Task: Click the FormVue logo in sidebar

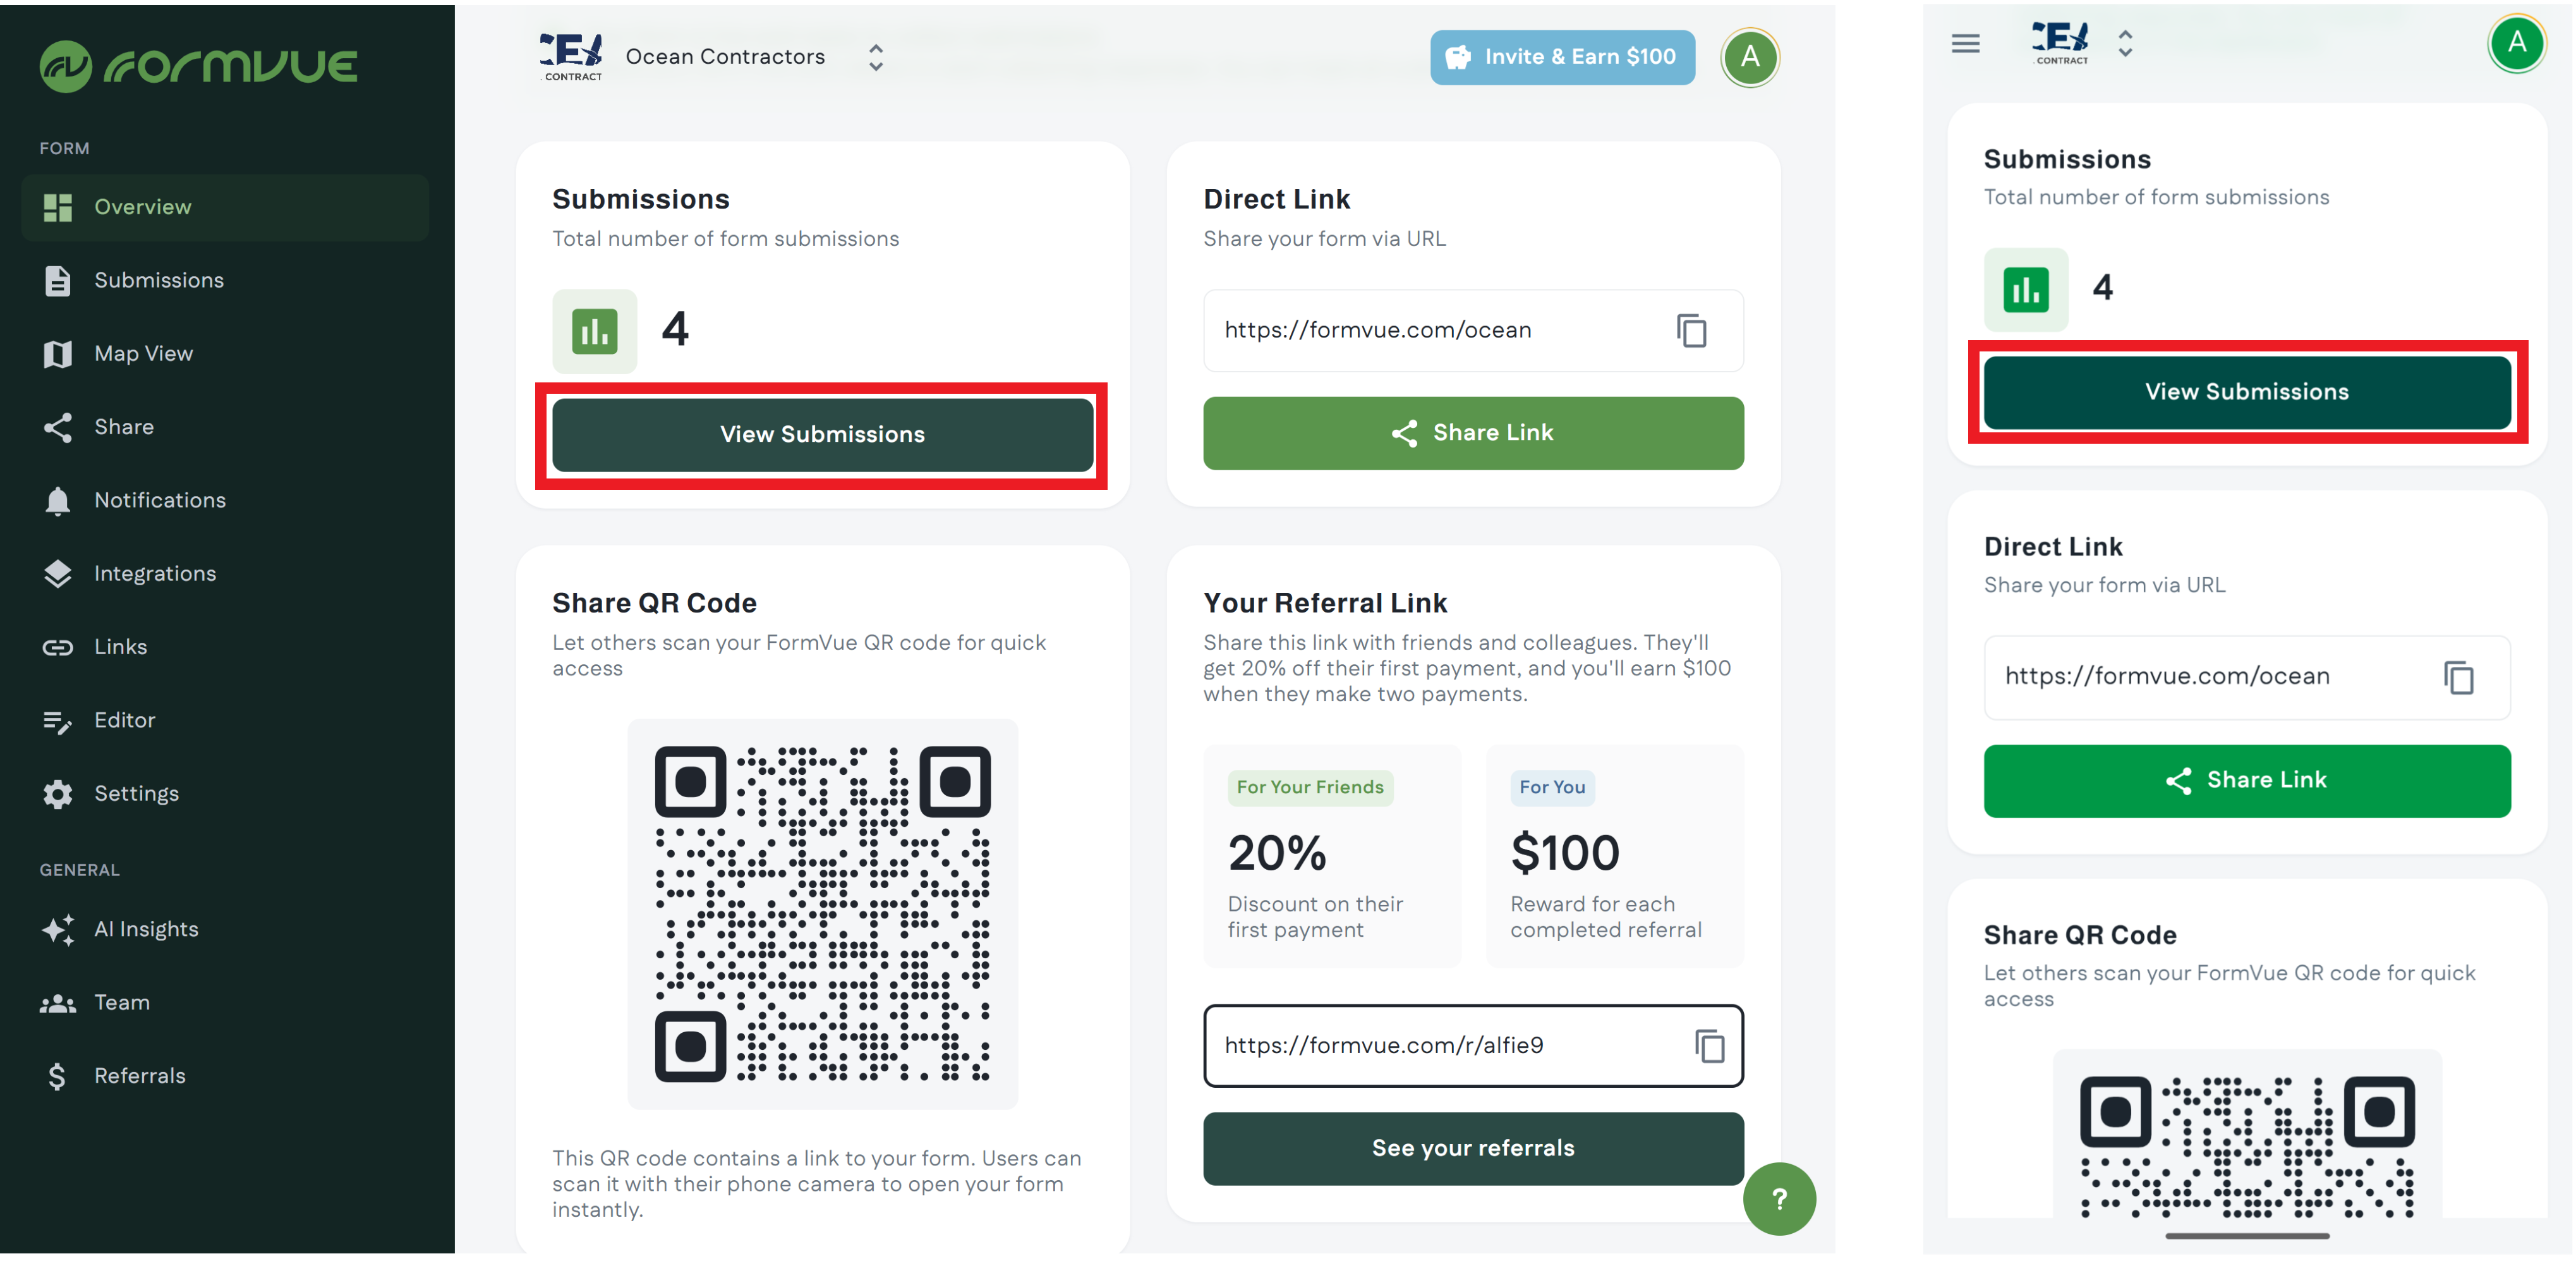Action: (x=198, y=67)
